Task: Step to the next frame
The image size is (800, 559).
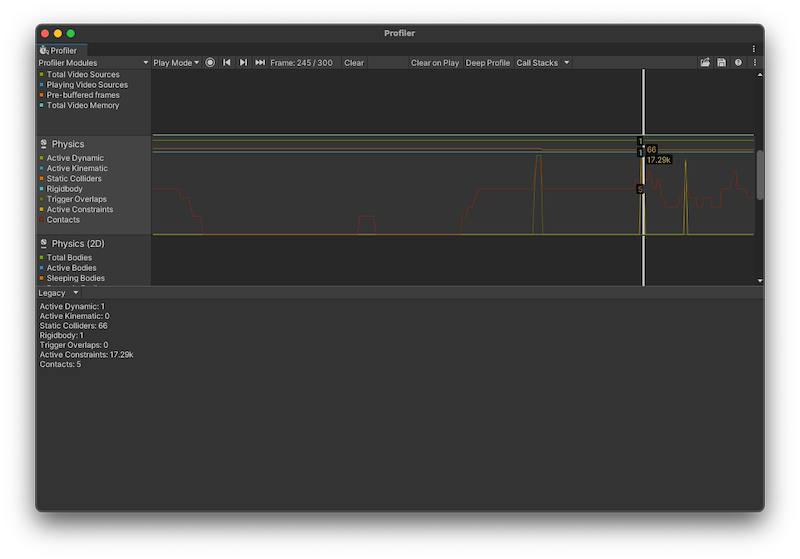Action: [243, 63]
